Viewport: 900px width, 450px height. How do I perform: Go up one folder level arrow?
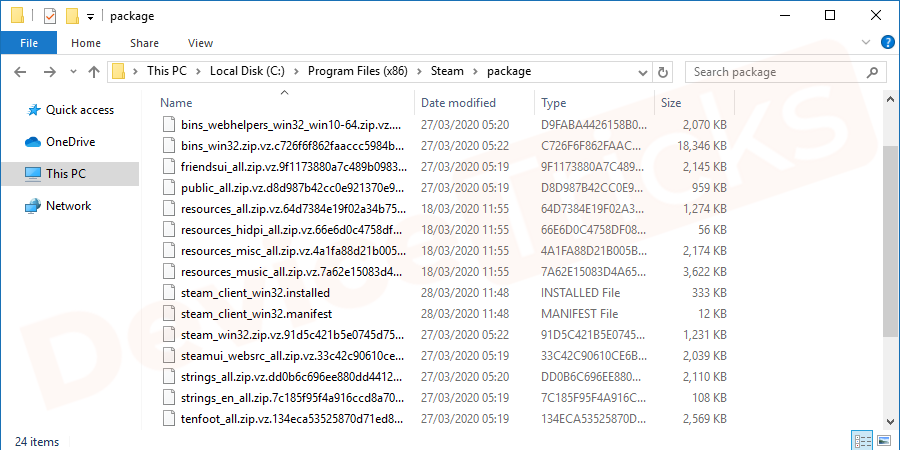(94, 72)
